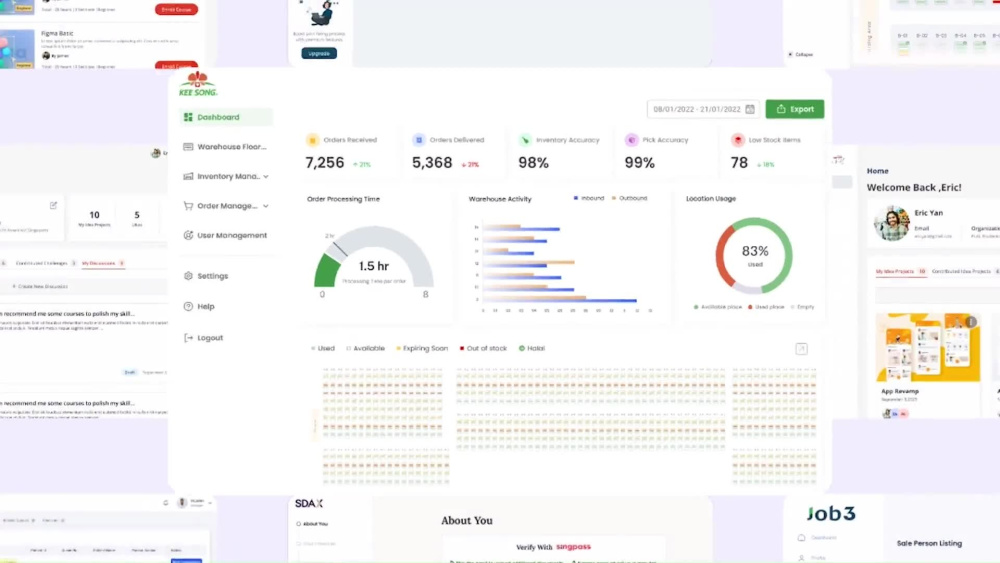This screenshot has height=563, width=1000.
Task: Toggle the Expiring Soon legend
Action: click(x=422, y=349)
